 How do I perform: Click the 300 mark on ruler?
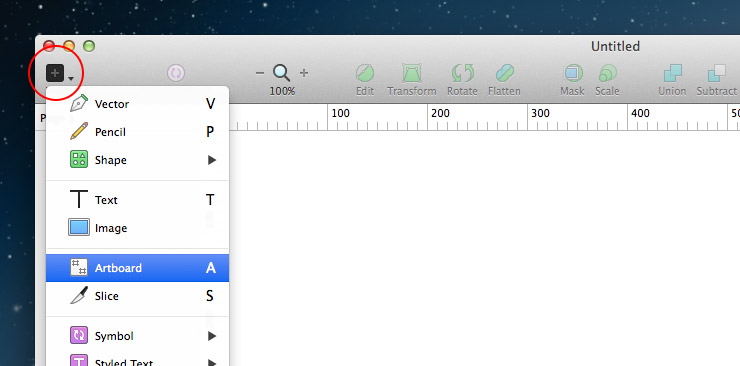pyautogui.click(x=540, y=113)
